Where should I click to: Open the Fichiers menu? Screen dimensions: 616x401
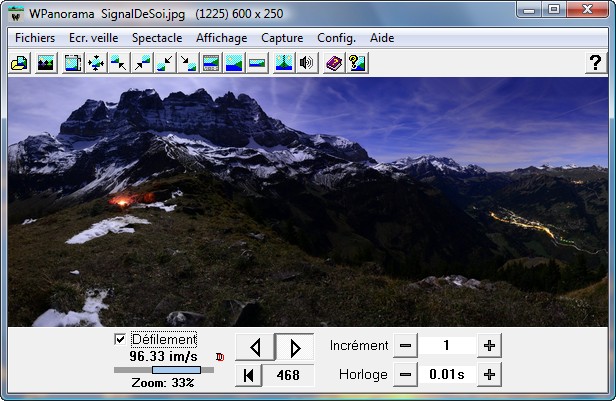click(35, 38)
